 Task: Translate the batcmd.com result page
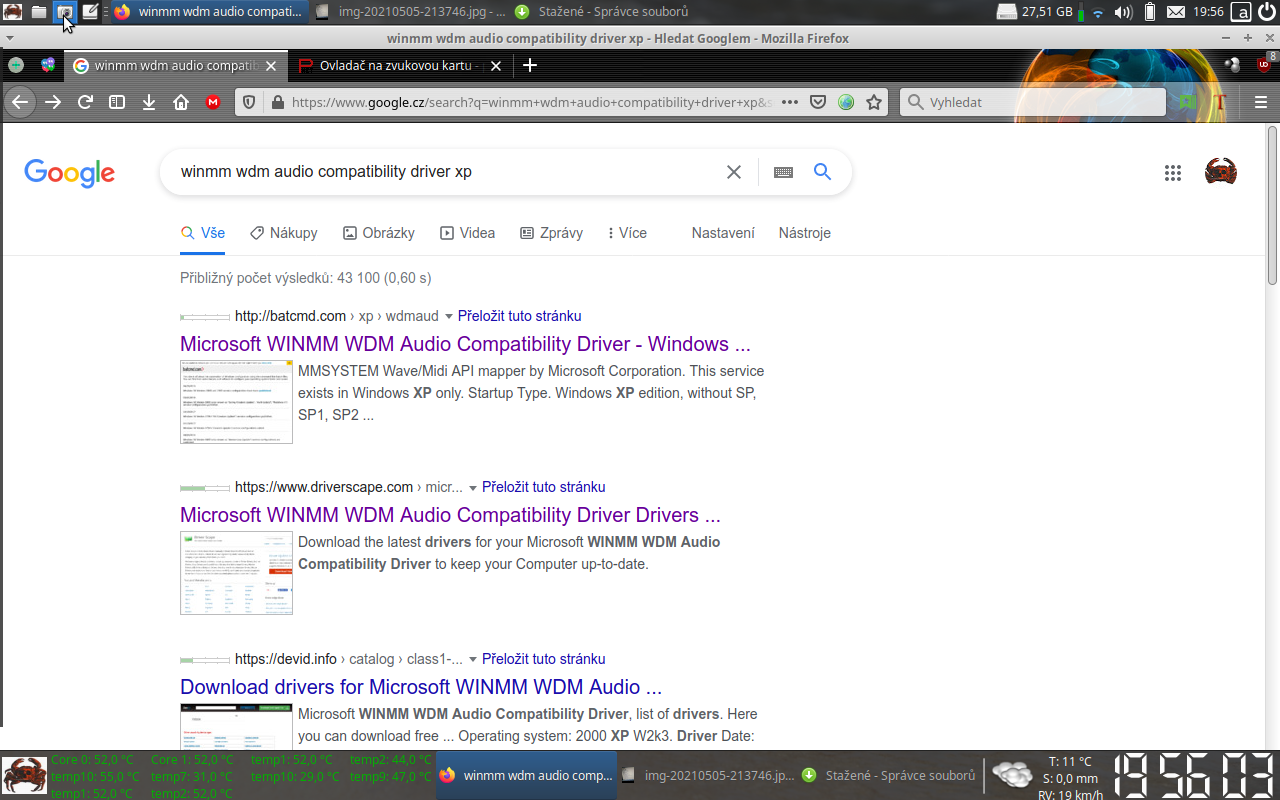point(519,316)
